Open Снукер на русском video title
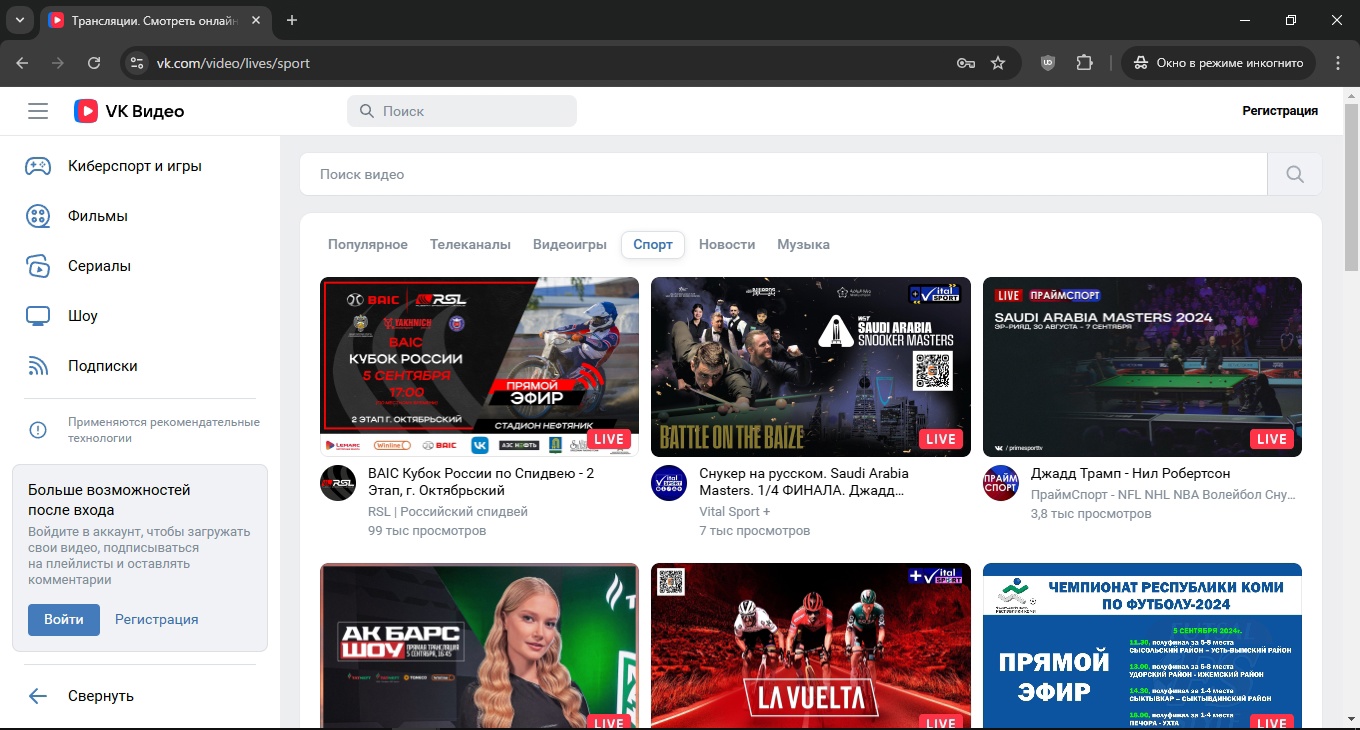This screenshot has width=1360, height=730. 804,482
